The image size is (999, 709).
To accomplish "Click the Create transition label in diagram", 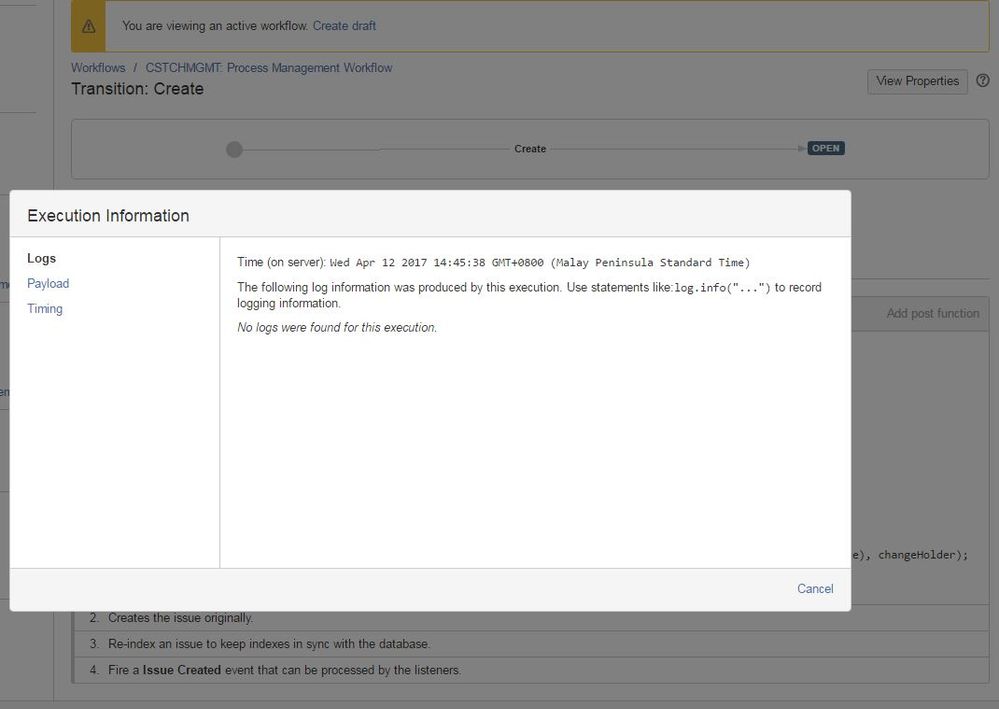I will [530, 149].
